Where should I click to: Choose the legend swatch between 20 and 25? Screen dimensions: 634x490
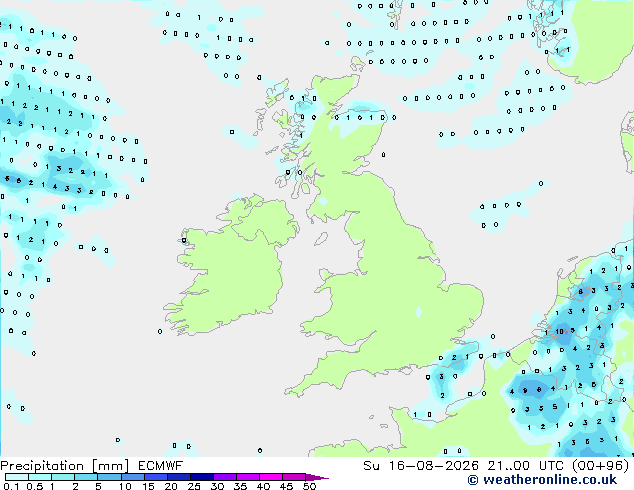pyautogui.click(x=179, y=477)
